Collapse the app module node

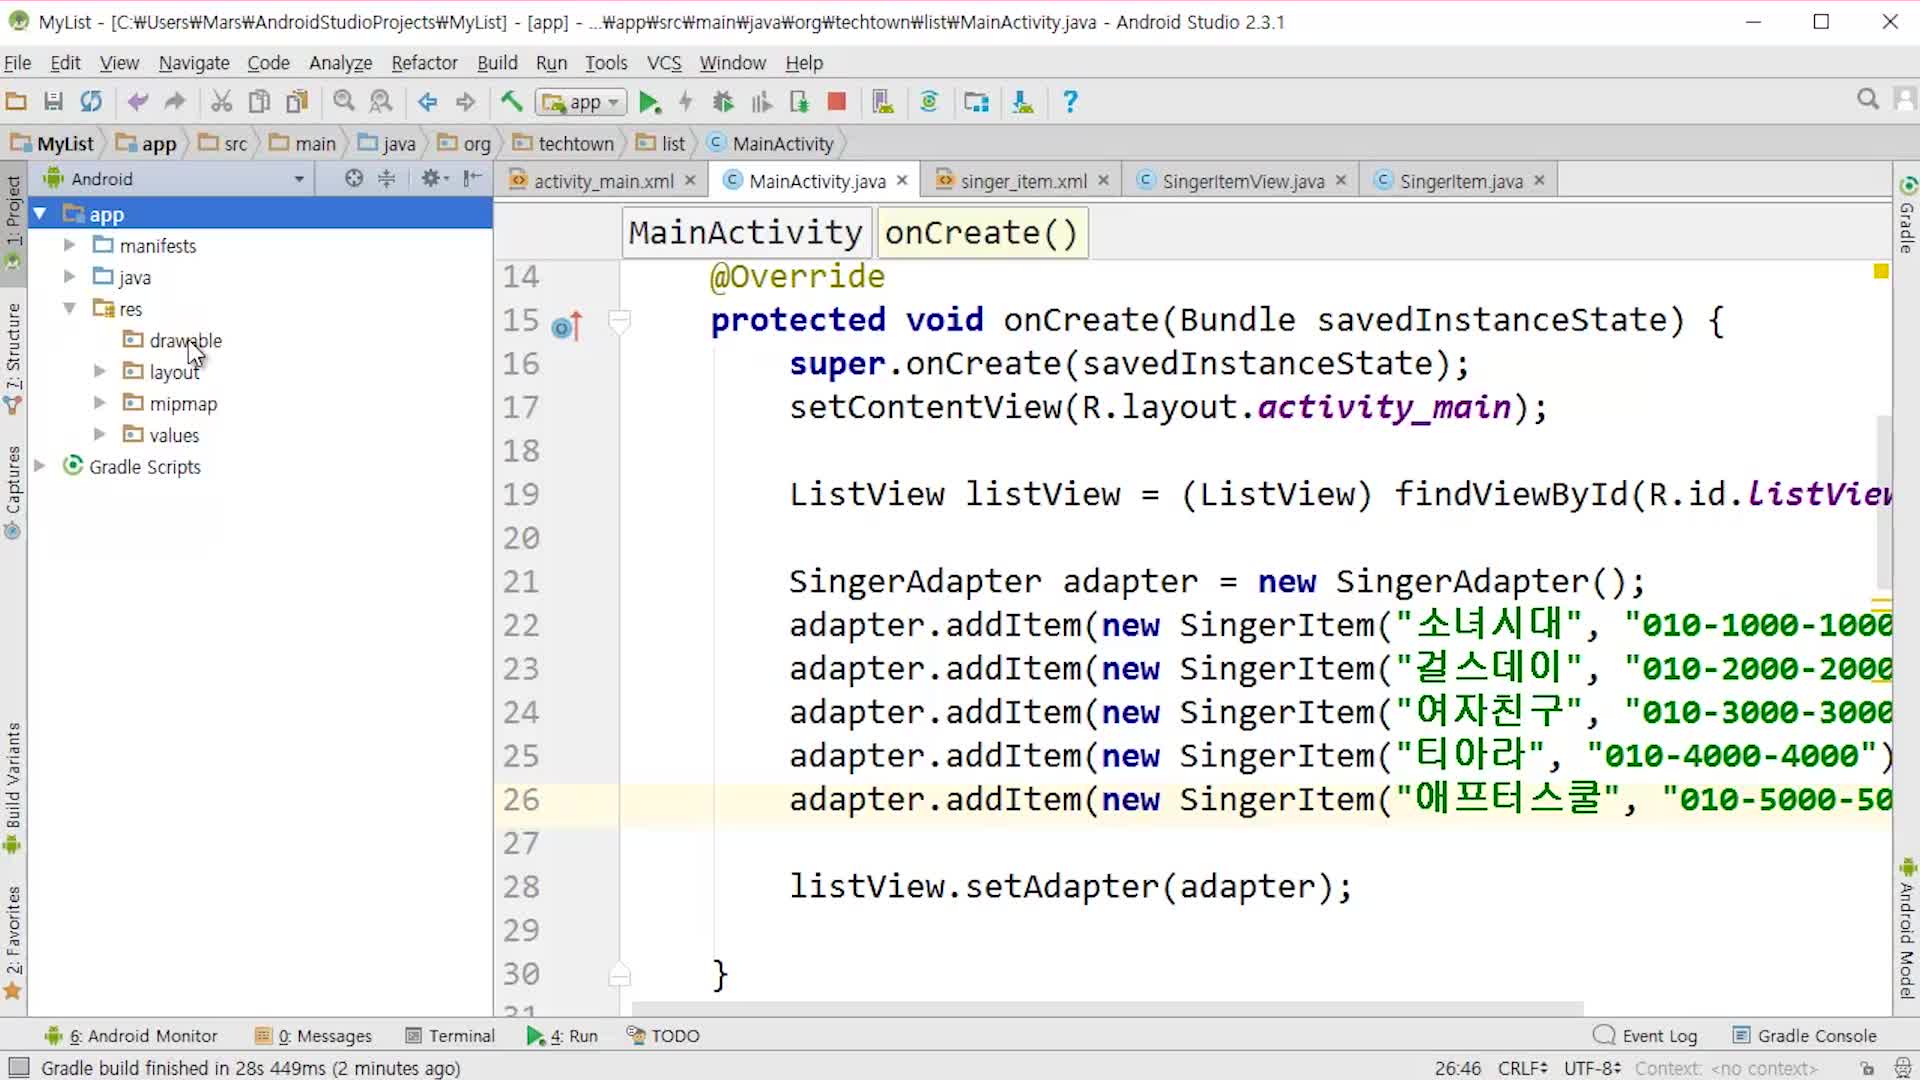pos(40,214)
